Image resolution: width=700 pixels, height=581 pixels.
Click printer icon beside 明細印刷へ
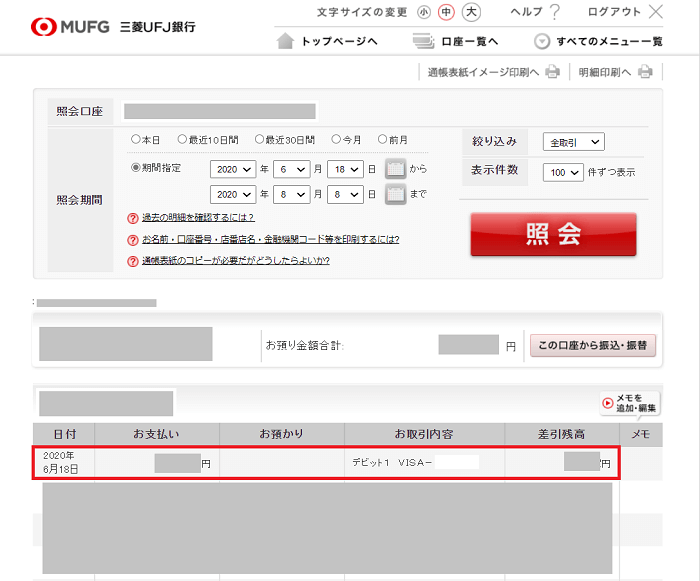[x=645, y=72]
